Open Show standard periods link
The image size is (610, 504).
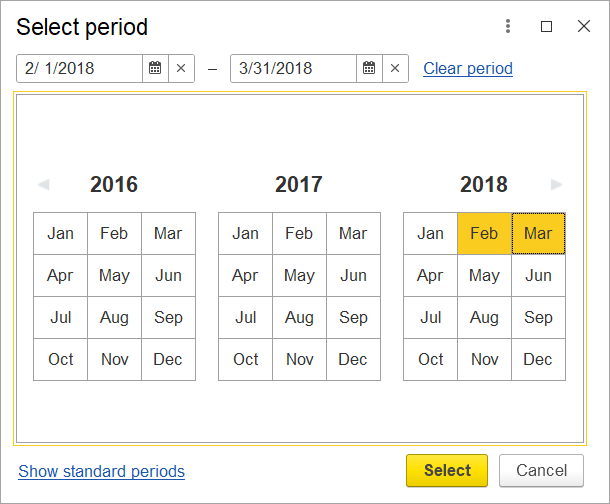tap(102, 471)
